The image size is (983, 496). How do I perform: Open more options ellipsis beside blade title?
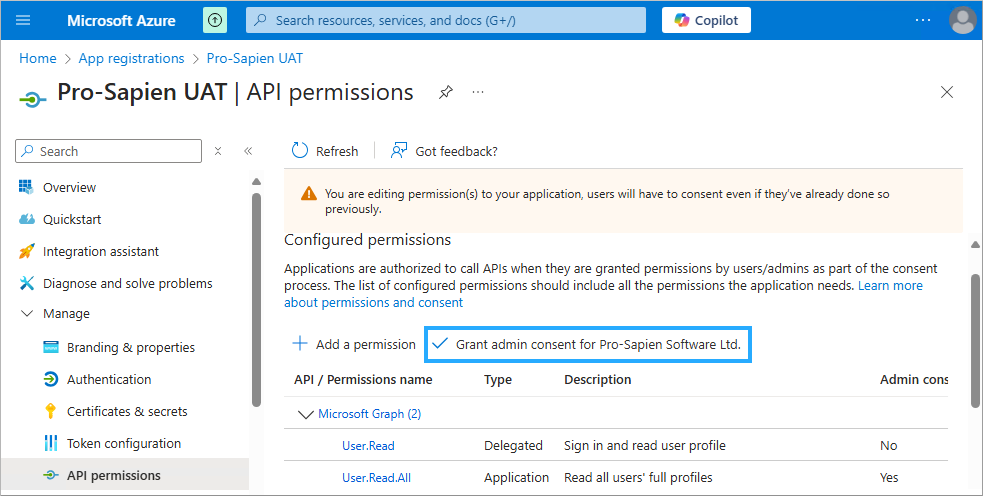tap(478, 92)
